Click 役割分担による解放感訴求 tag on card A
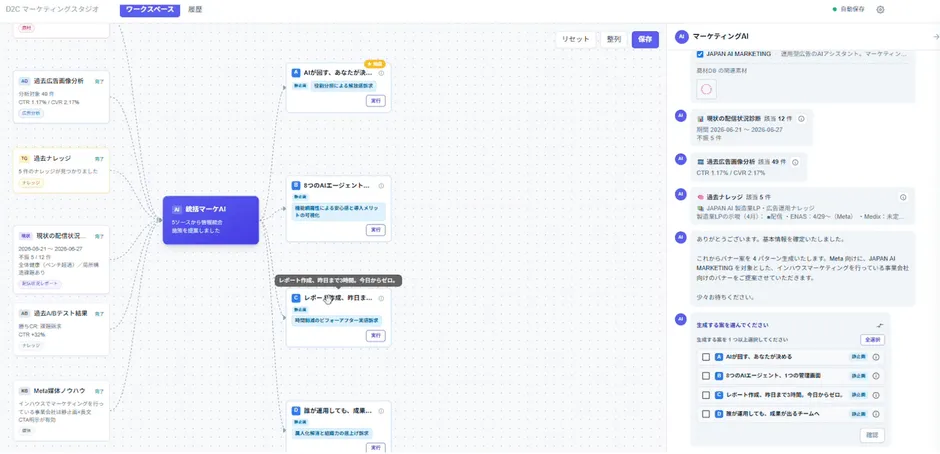 pyautogui.click(x=344, y=86)
